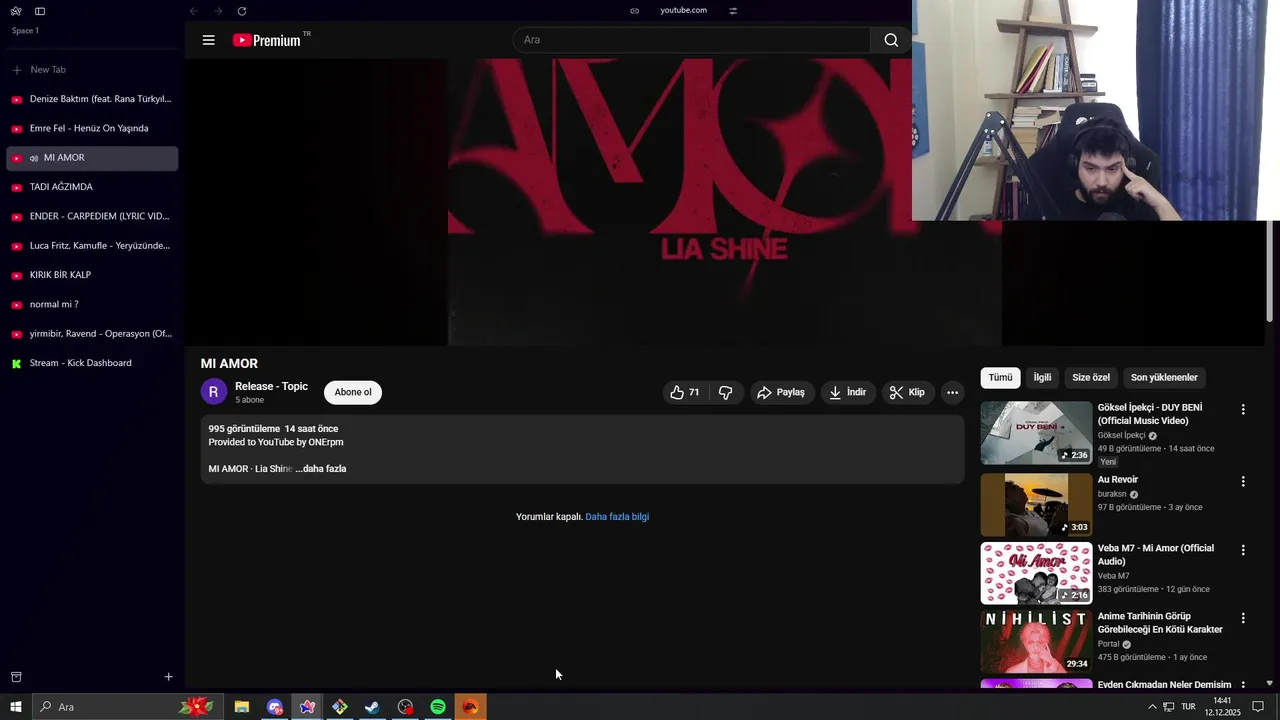1280x720 pixels.
Task: Switch to Luca Fritz, Kamufle tab
Action: click(x=92, y=245)
